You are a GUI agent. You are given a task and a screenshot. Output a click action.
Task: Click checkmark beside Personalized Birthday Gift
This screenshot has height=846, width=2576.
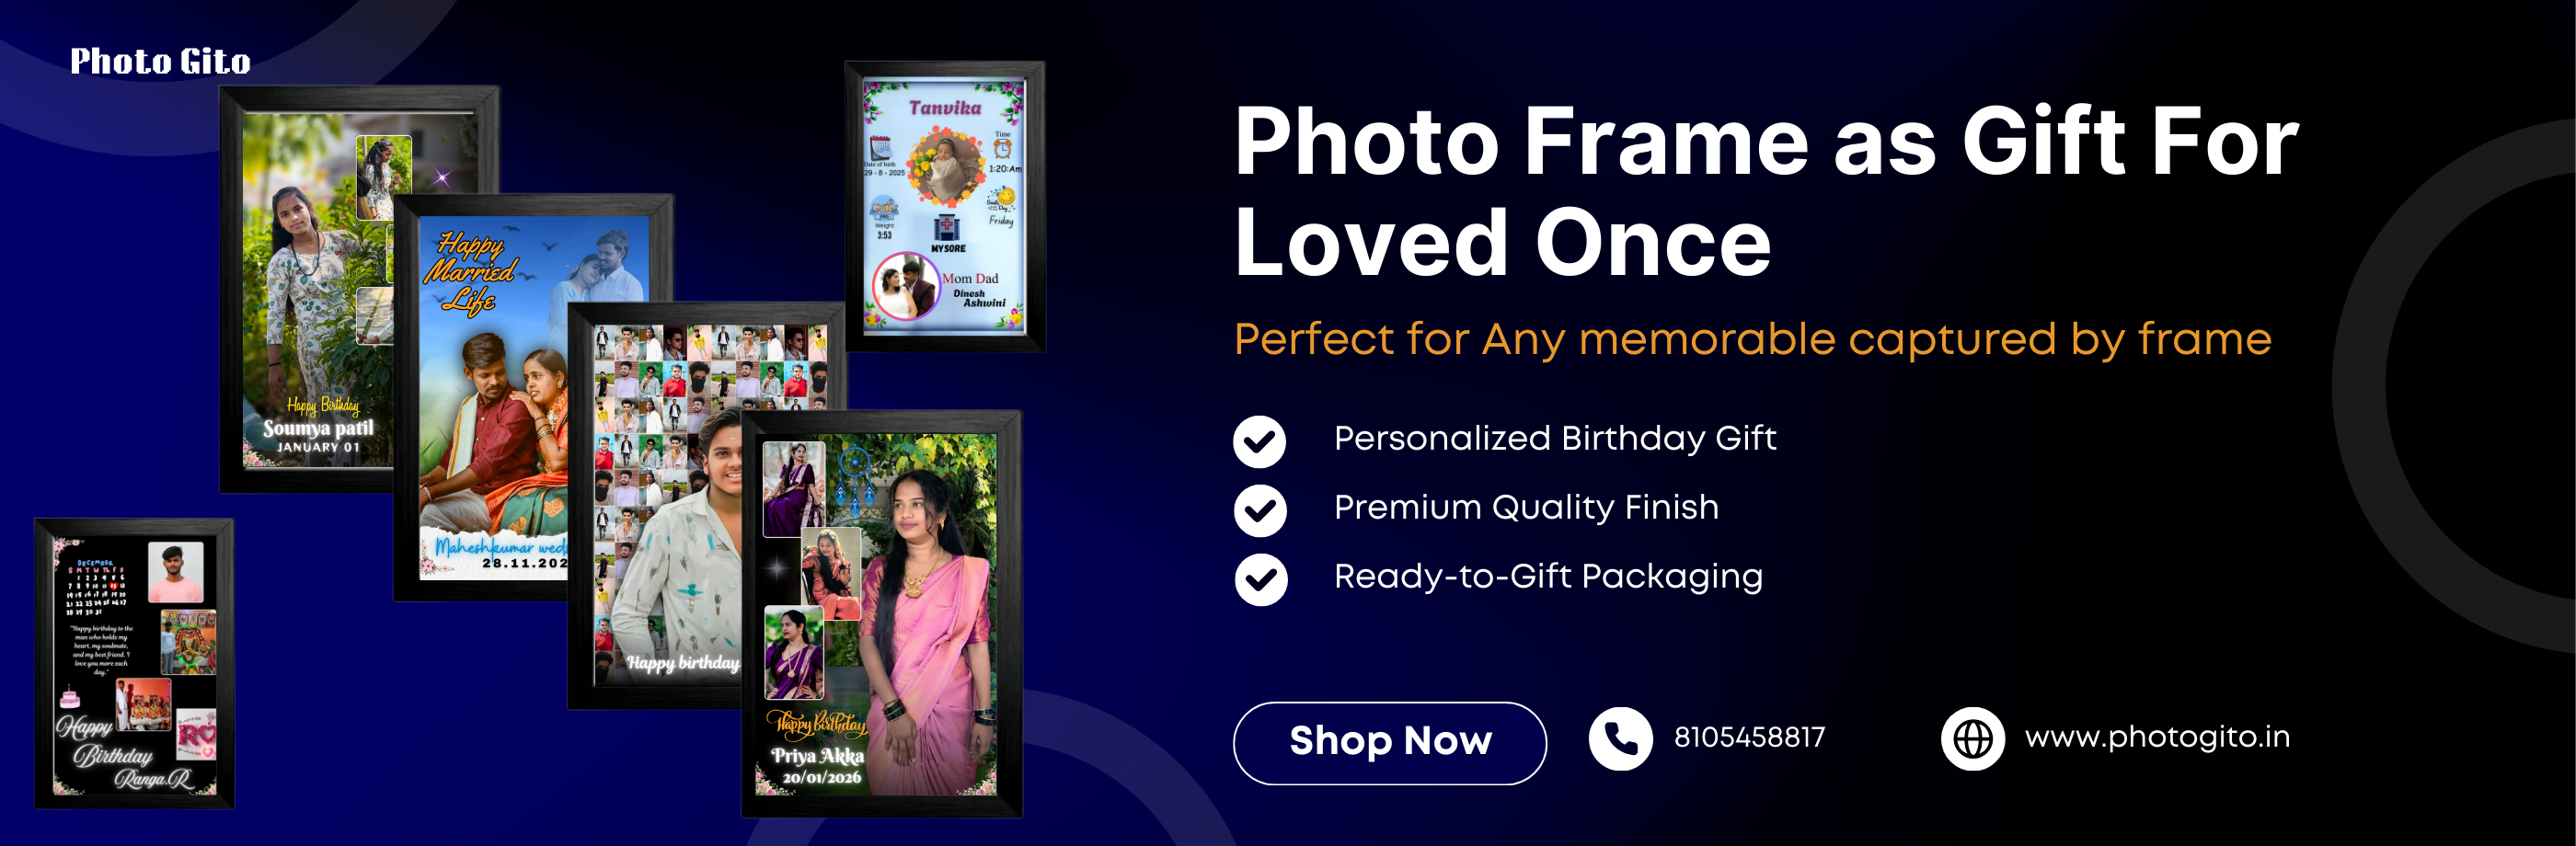tap(1259, 441)
